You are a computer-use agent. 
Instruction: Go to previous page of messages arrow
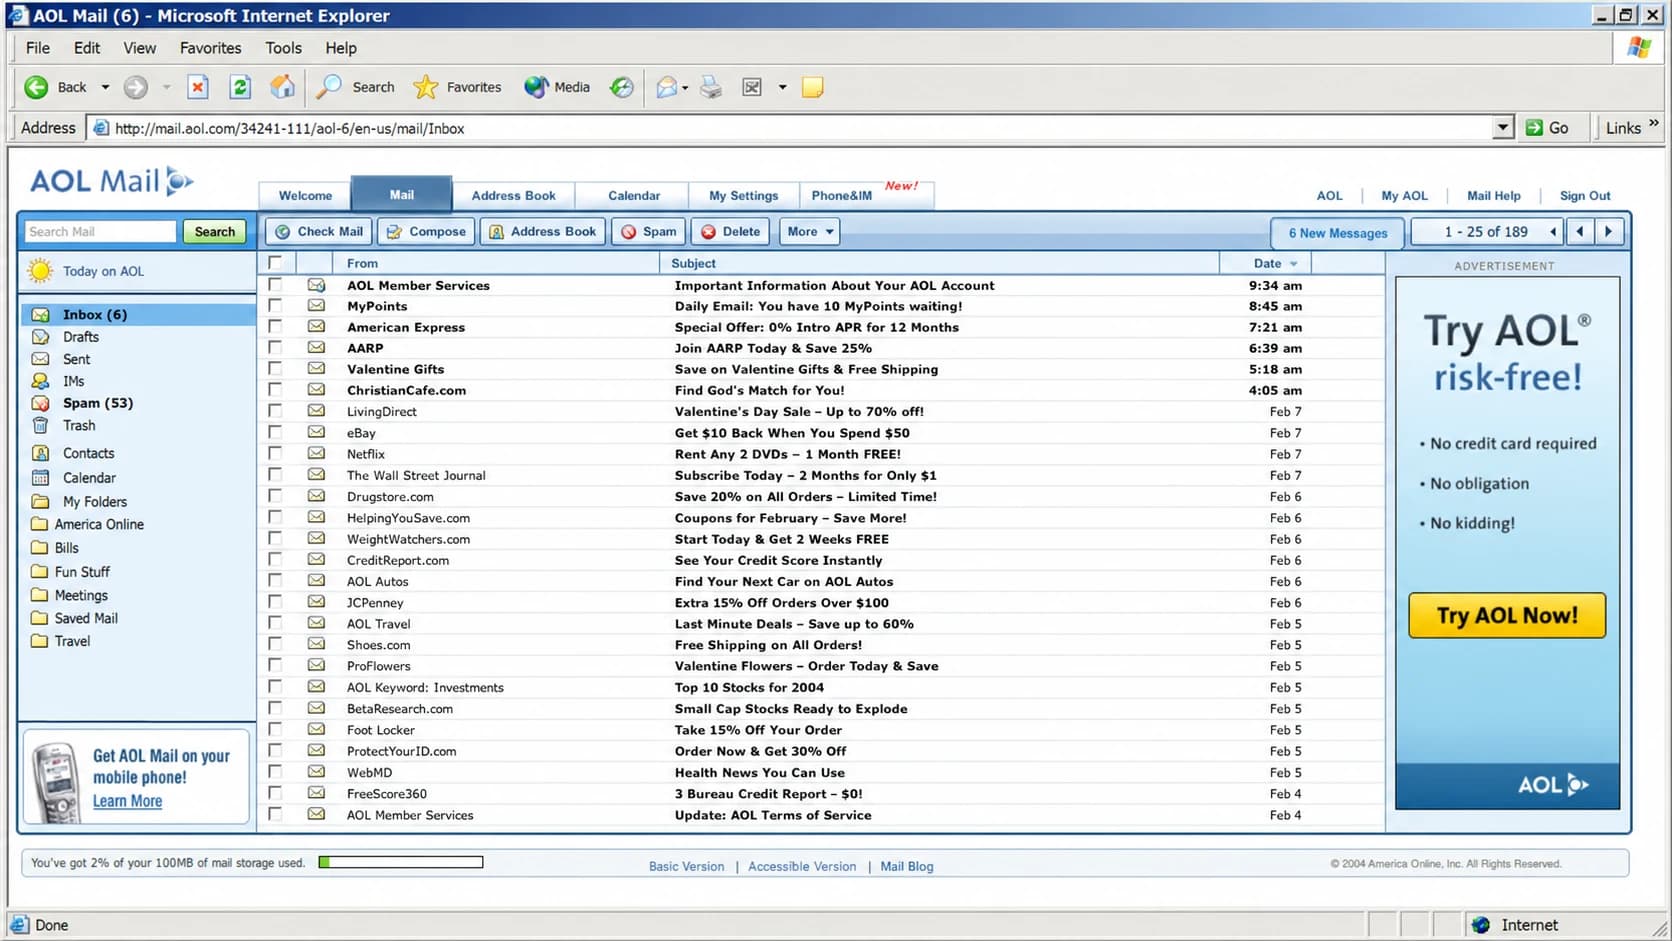click(x=1580, y=232)
